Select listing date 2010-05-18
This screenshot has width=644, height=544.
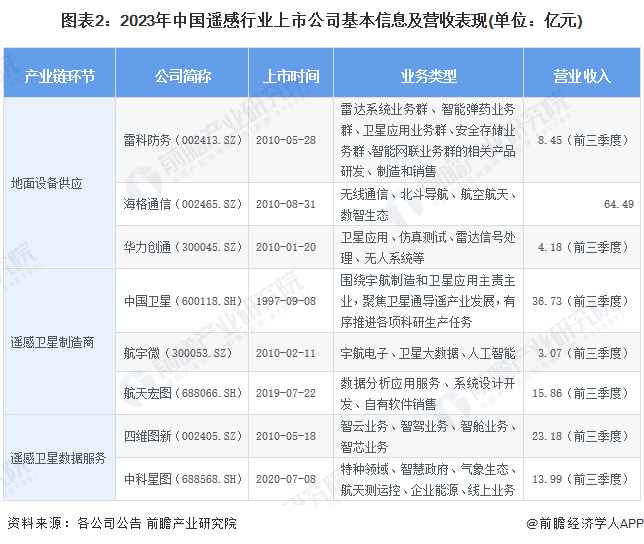pyautogui.click(x=286, y=436)
